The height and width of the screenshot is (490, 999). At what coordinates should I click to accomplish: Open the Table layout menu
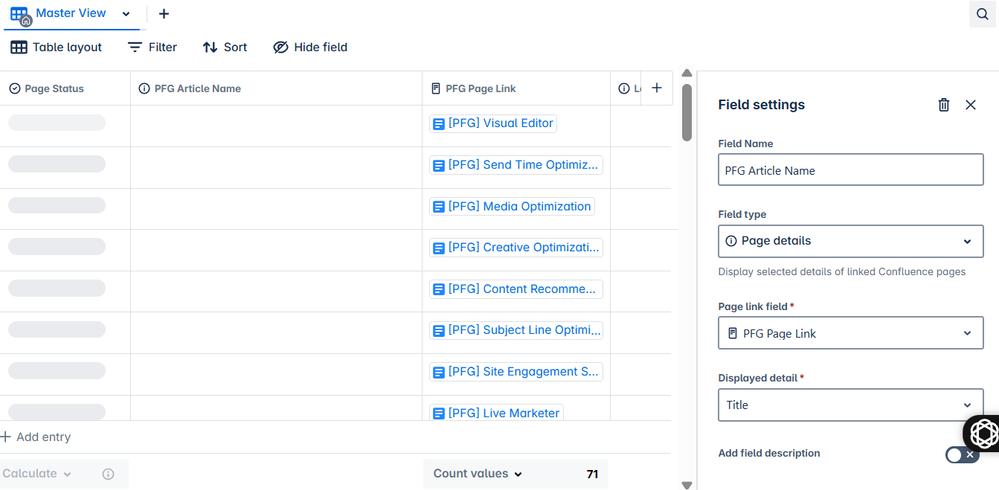57,47
